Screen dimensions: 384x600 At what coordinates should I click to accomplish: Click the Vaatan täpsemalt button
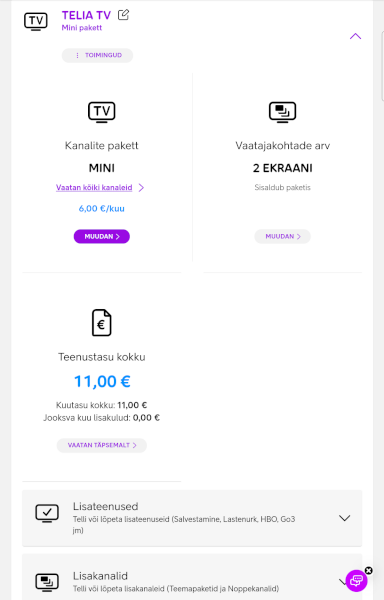pos(102,445)
